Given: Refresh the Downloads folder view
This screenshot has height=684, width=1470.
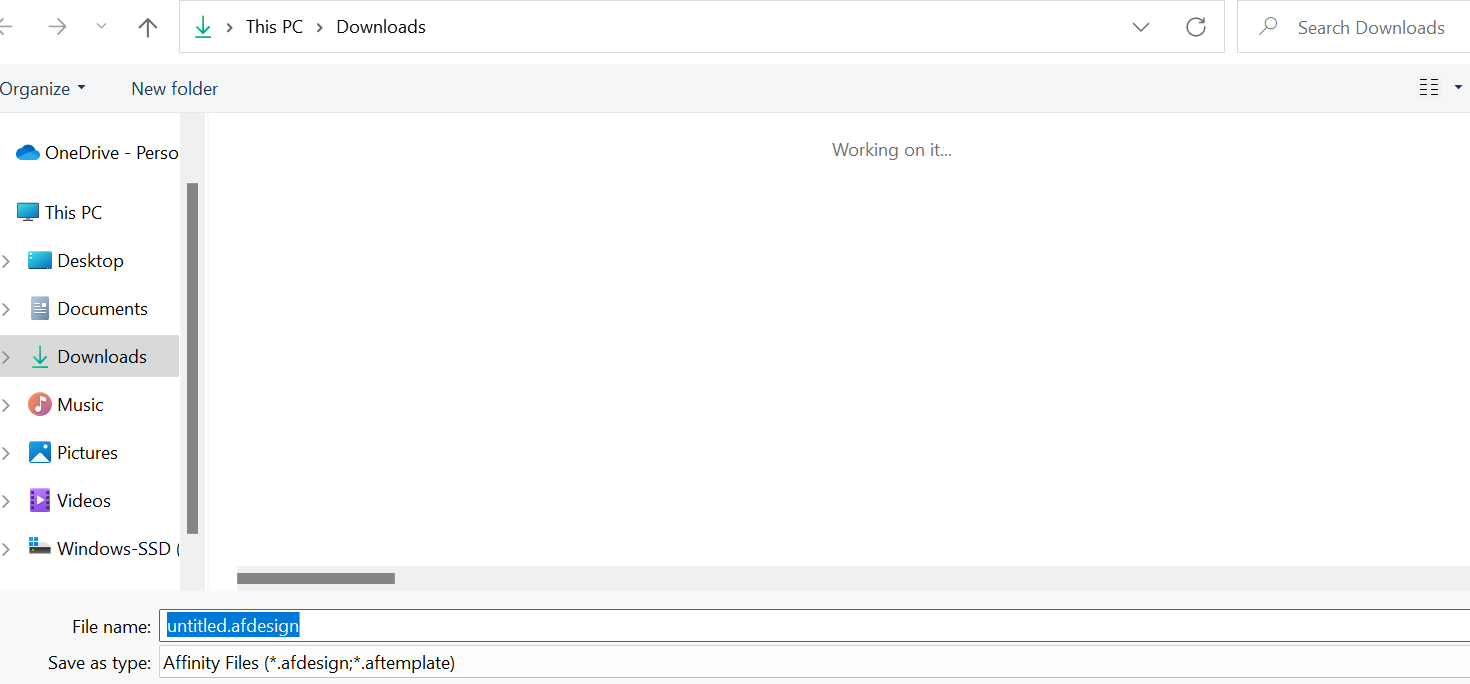Looking at the screenshot, I should [x=1196, y=27].
